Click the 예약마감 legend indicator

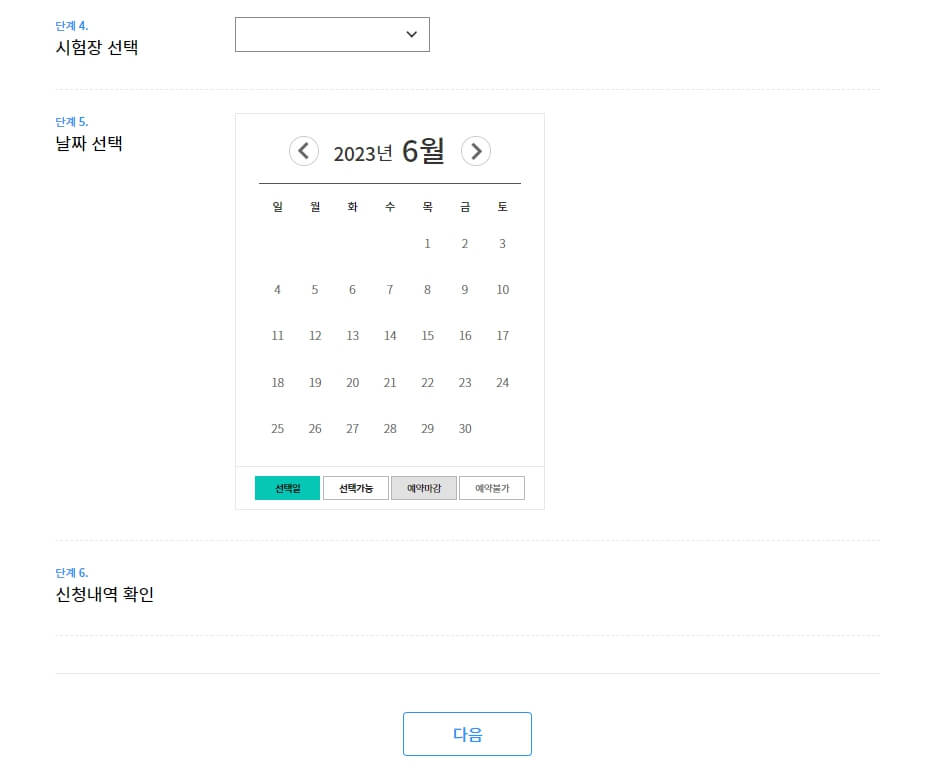[423, 488]
